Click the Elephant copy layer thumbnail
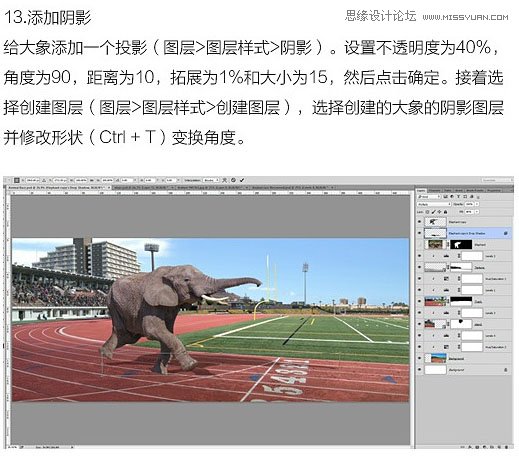The width and height of the screenshot is (519, 458). (435, 222)
